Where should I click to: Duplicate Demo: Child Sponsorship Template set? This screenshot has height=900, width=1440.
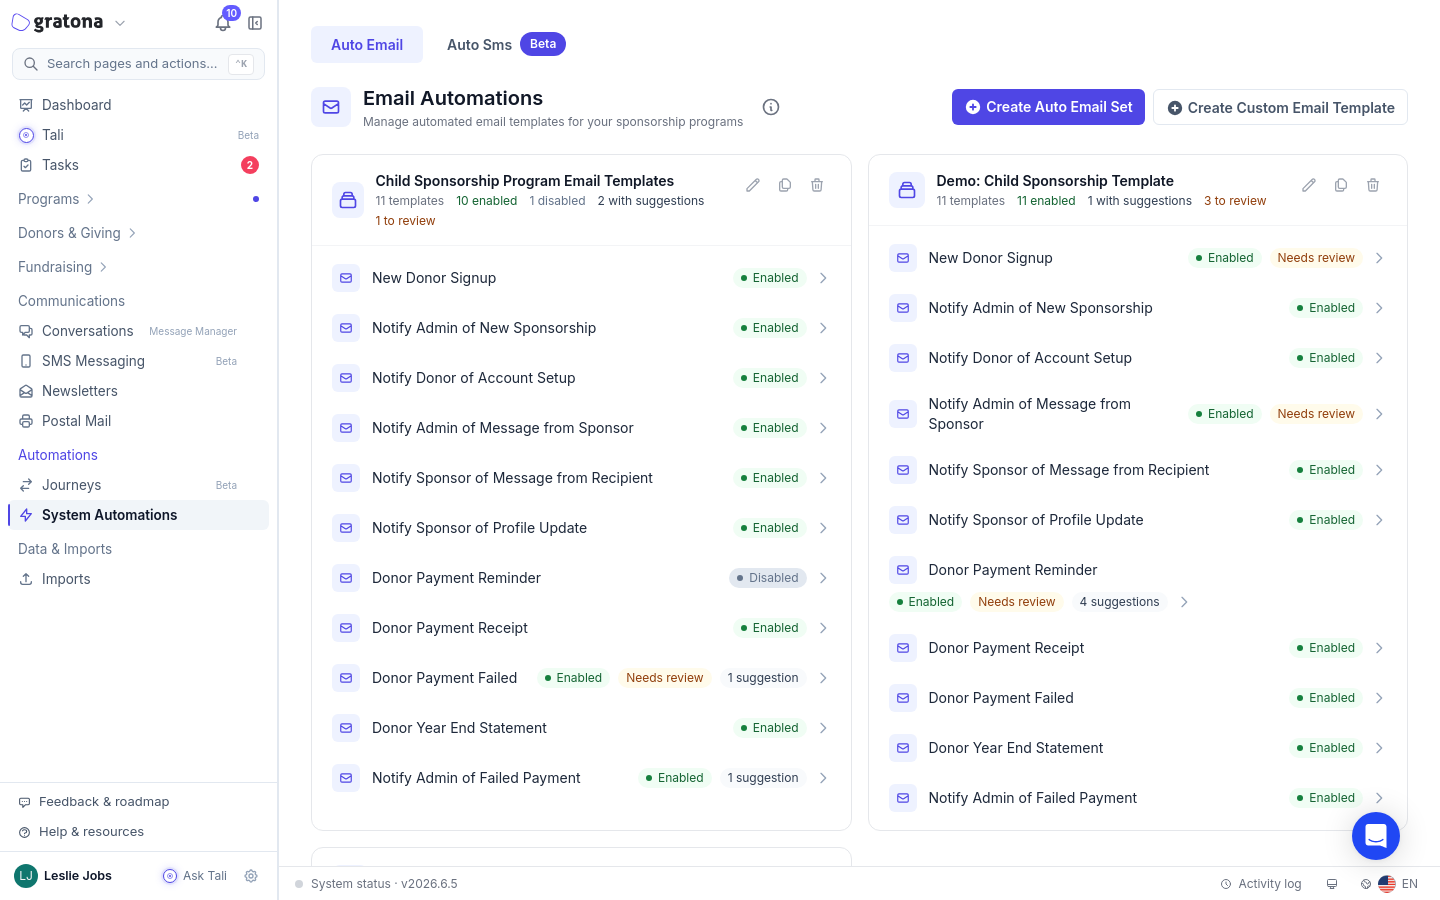[1341, 185]
